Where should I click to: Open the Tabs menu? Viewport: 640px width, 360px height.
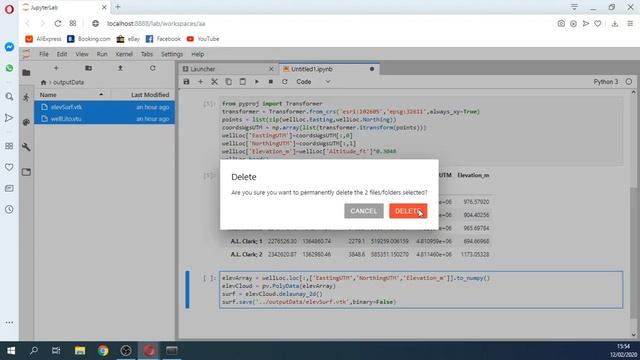coord(147,54)
